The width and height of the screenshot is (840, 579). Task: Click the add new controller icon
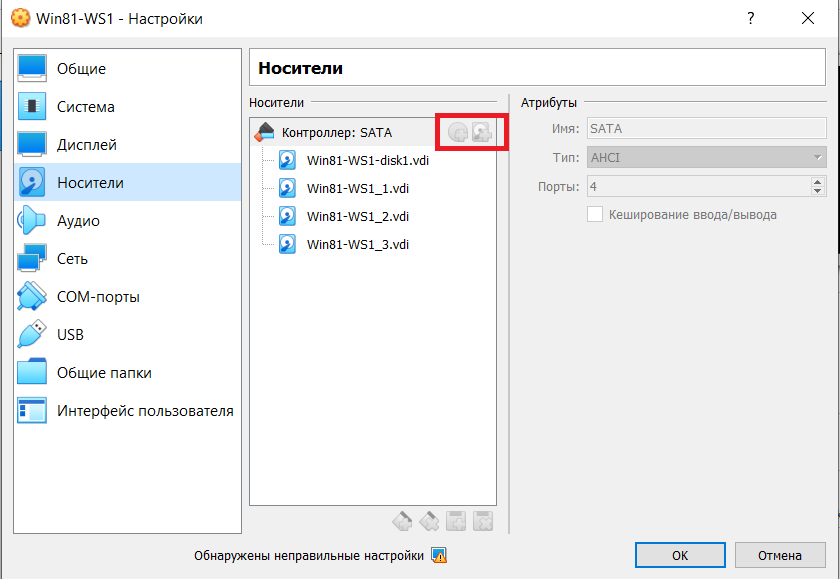(402, 521)
